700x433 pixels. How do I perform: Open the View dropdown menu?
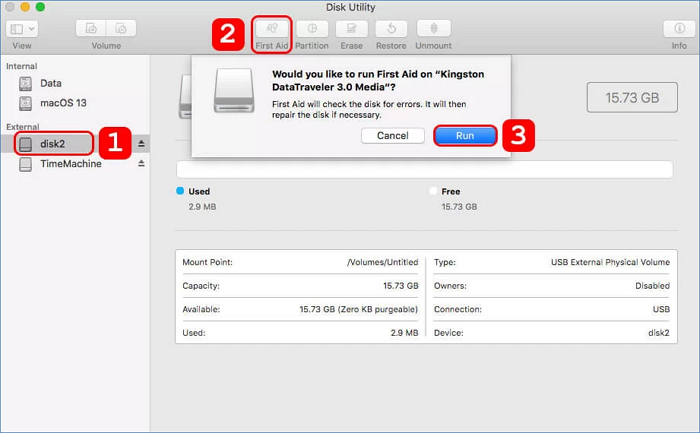[21, 30]
